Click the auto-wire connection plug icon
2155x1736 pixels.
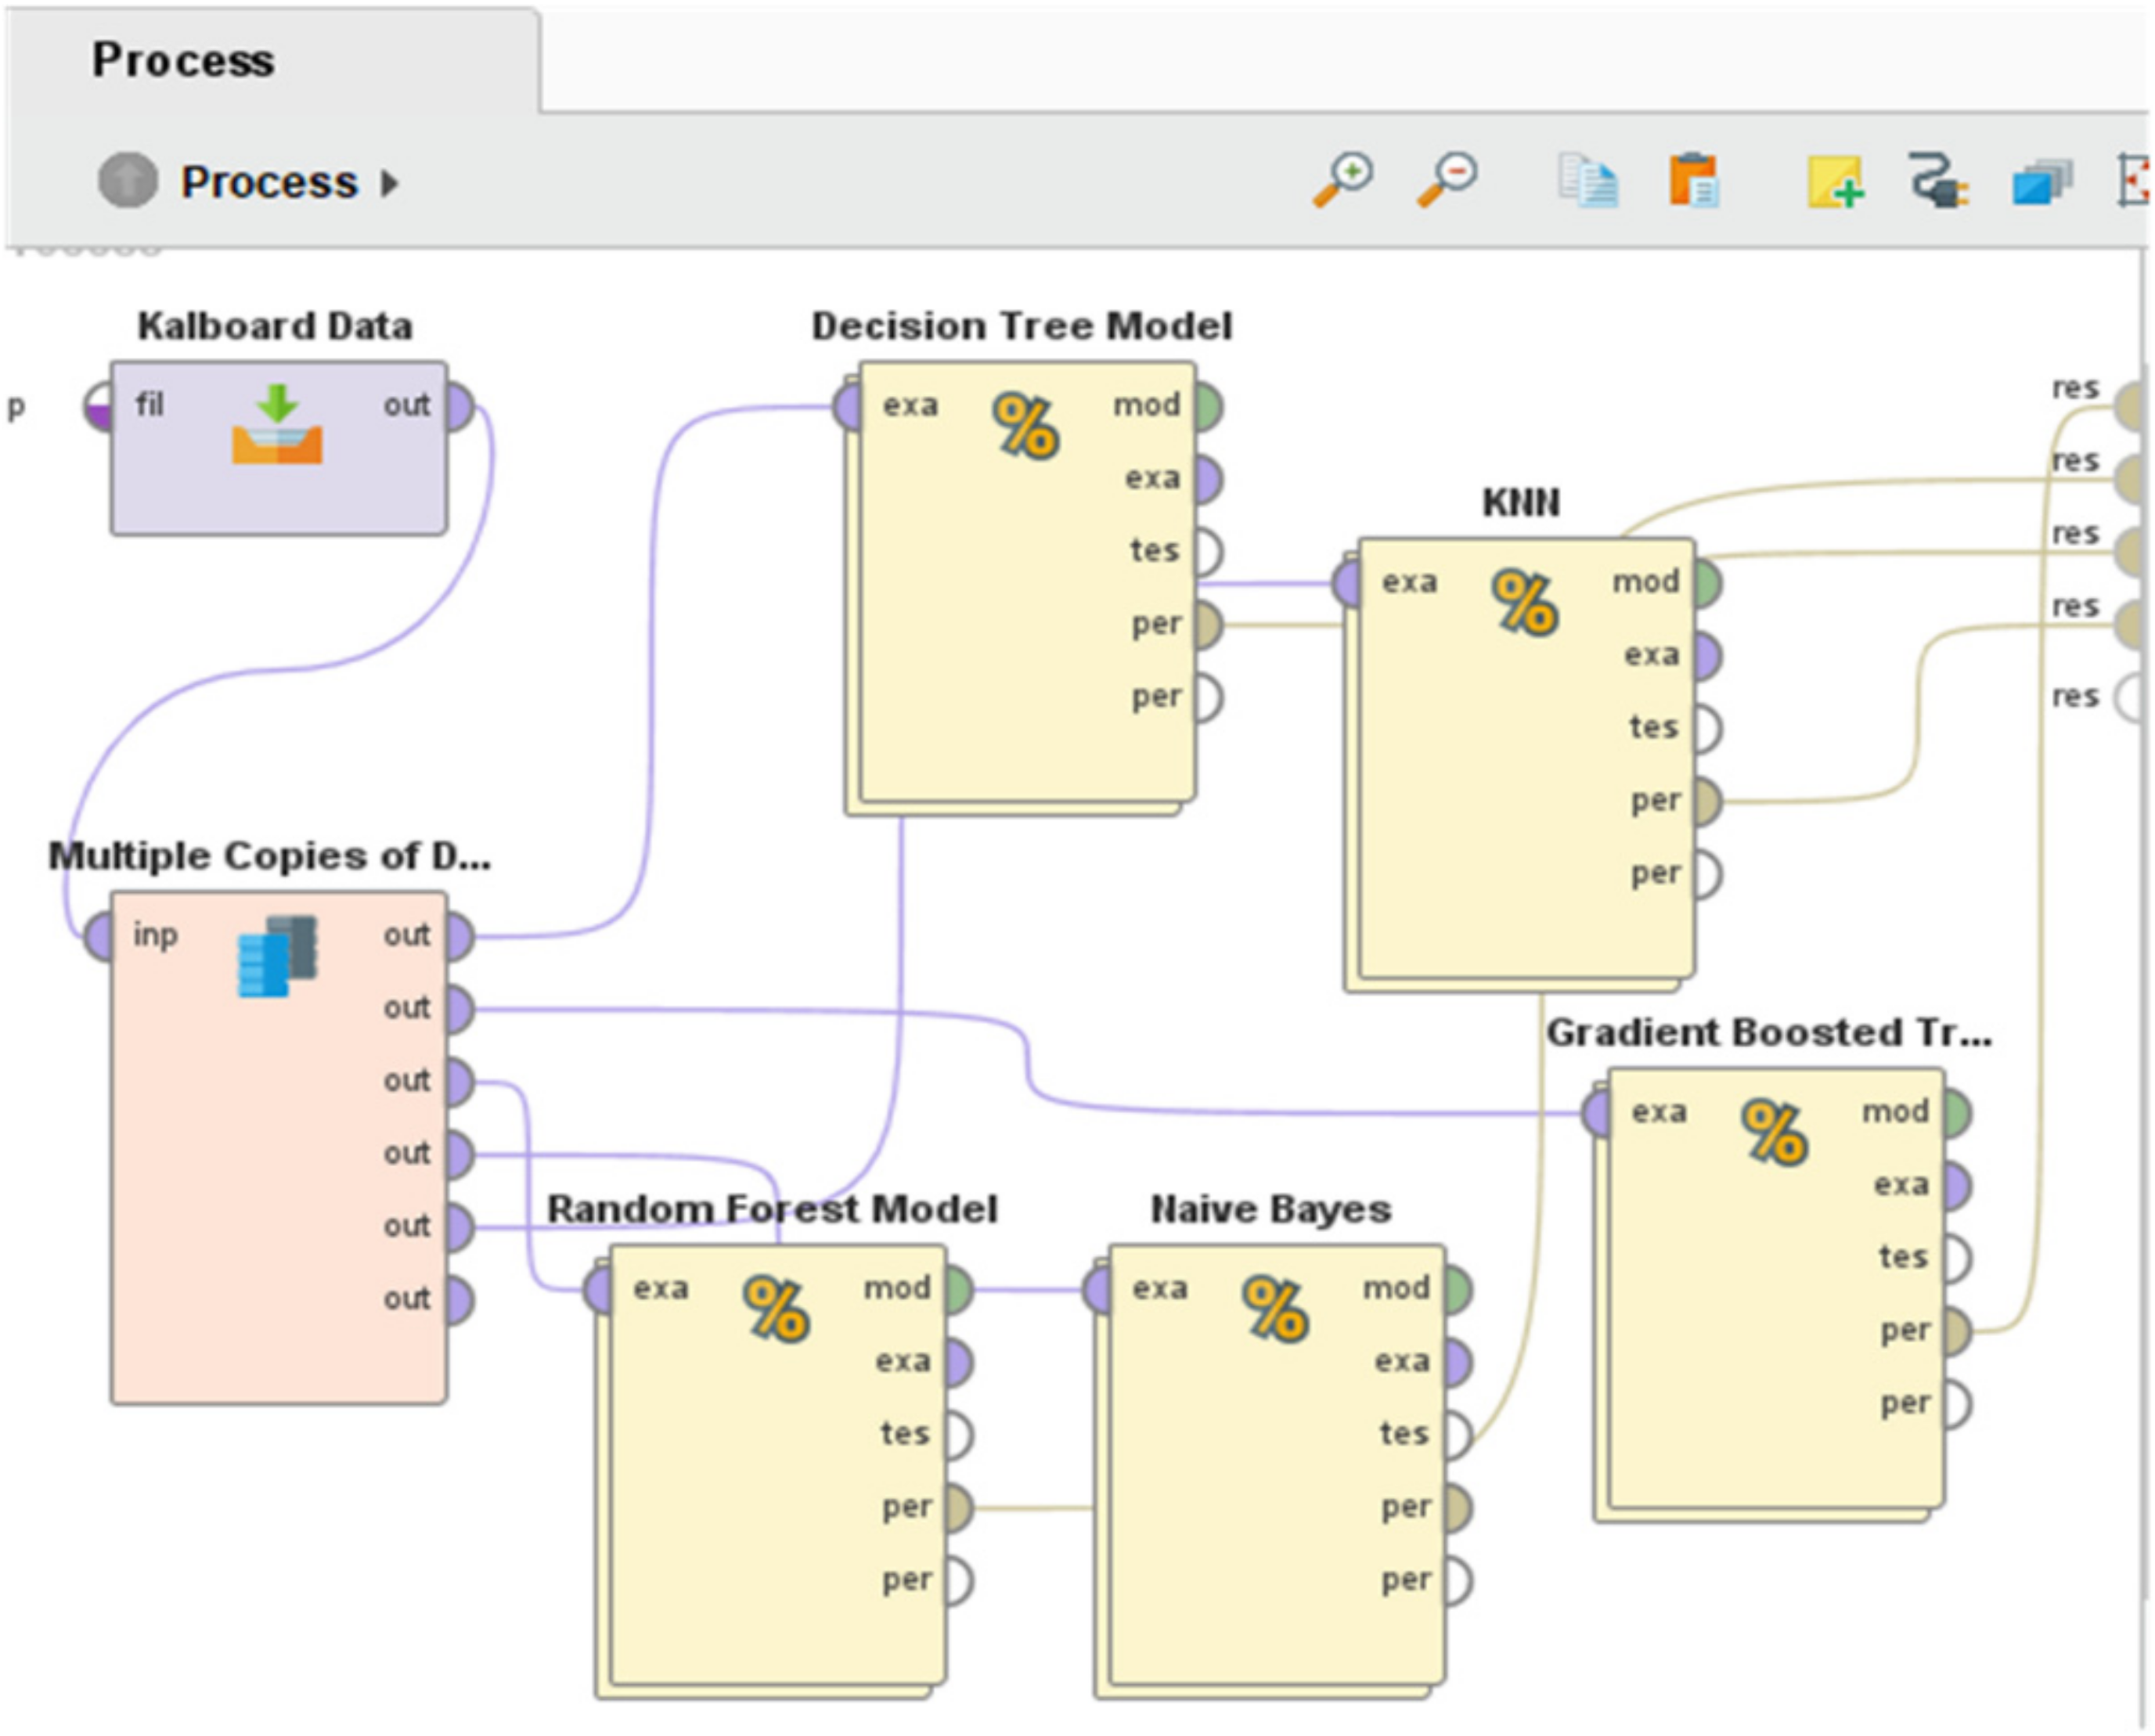[1938, 181]
